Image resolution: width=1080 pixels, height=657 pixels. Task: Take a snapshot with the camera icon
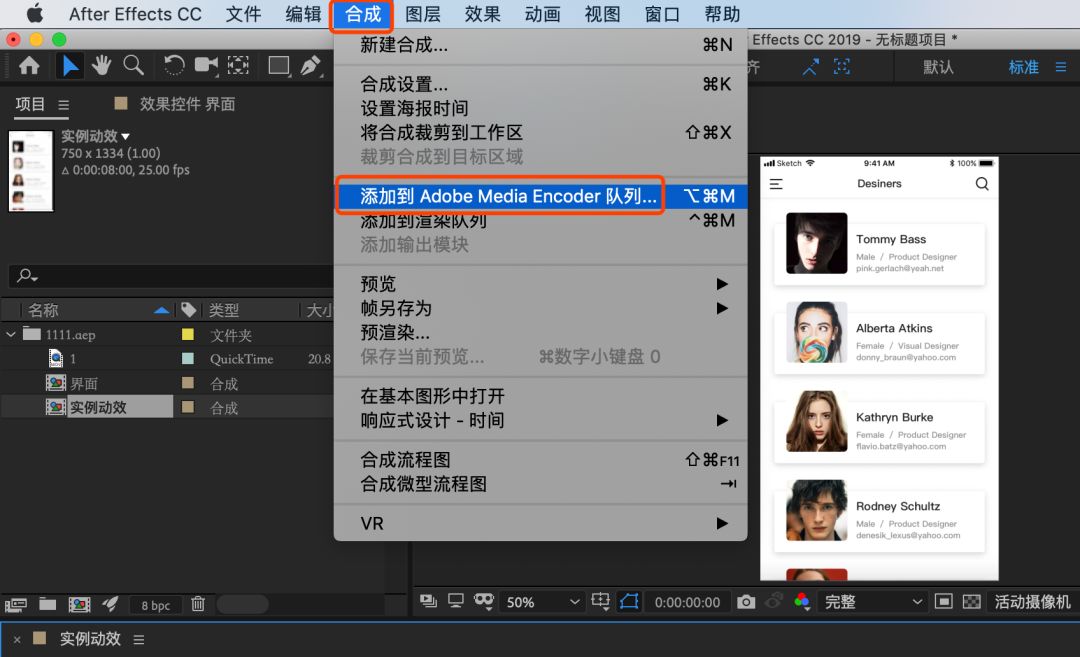[746, 601]
